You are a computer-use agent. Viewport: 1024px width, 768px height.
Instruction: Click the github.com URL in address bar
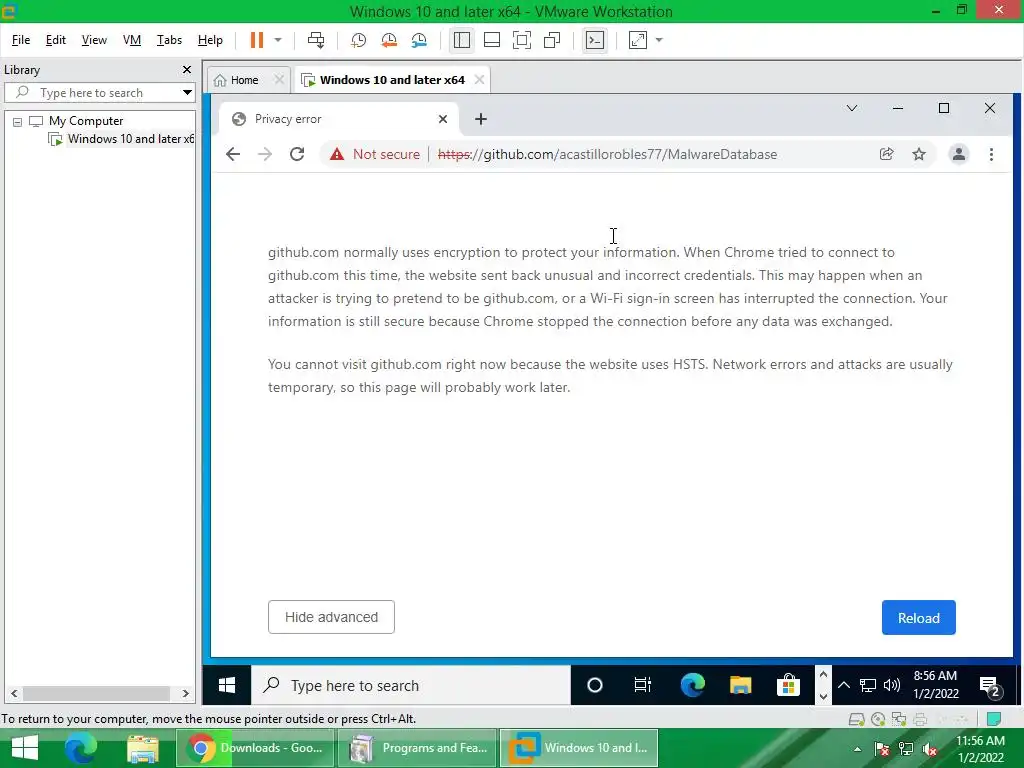tap(607, 154)
